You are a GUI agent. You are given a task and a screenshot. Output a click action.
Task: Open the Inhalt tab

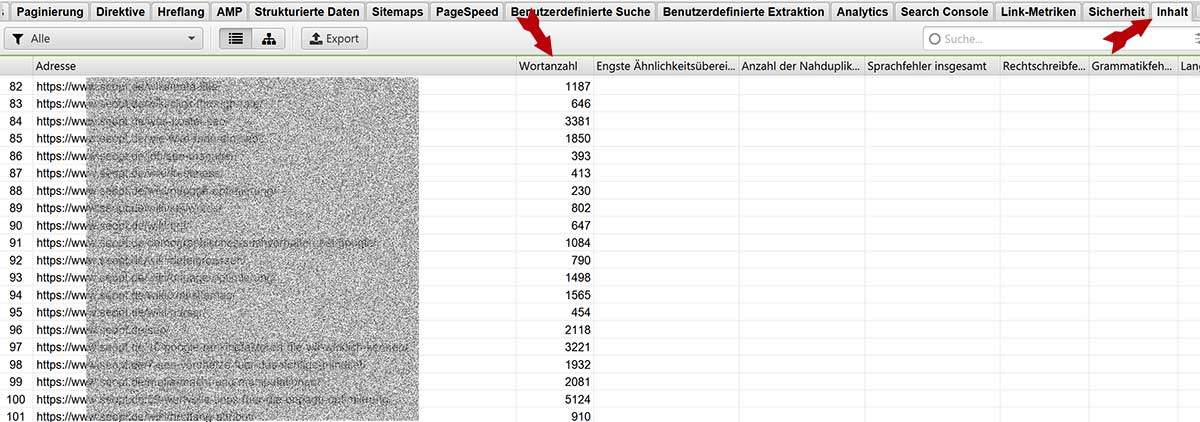click(x=1172, y=12)
